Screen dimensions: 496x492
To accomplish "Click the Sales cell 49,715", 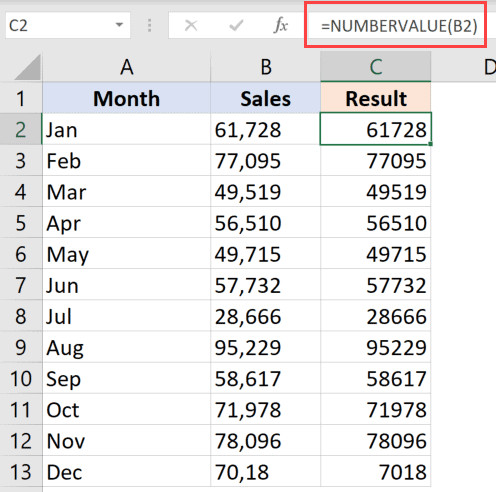I will 266,254.
